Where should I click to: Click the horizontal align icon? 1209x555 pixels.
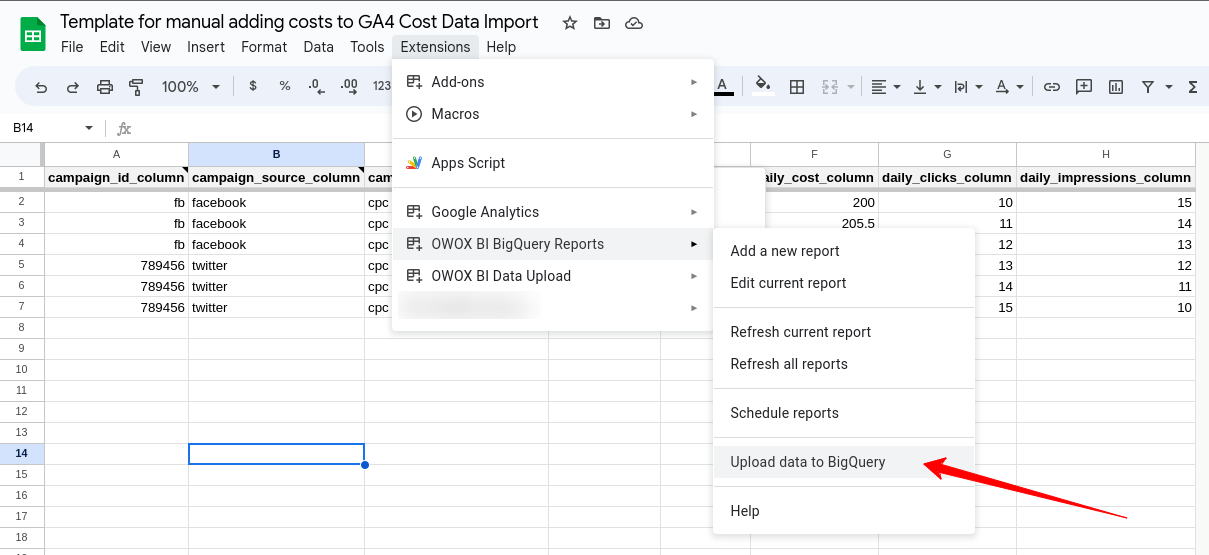coord(879,87)
